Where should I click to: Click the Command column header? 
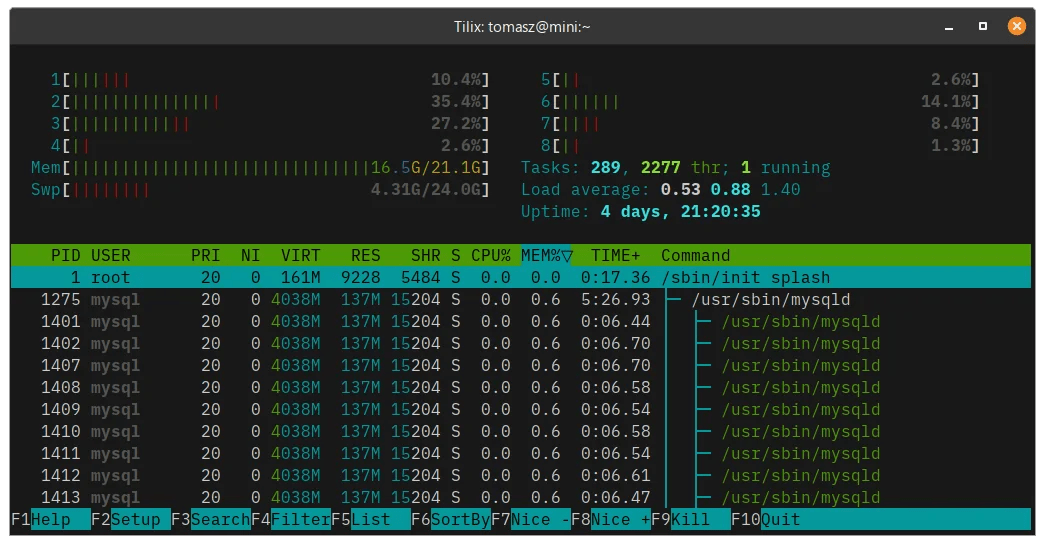point(695,256)
